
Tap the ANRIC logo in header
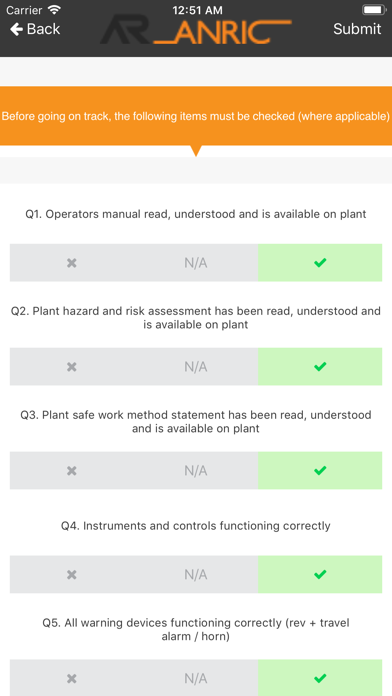click(x=196, y=29)
